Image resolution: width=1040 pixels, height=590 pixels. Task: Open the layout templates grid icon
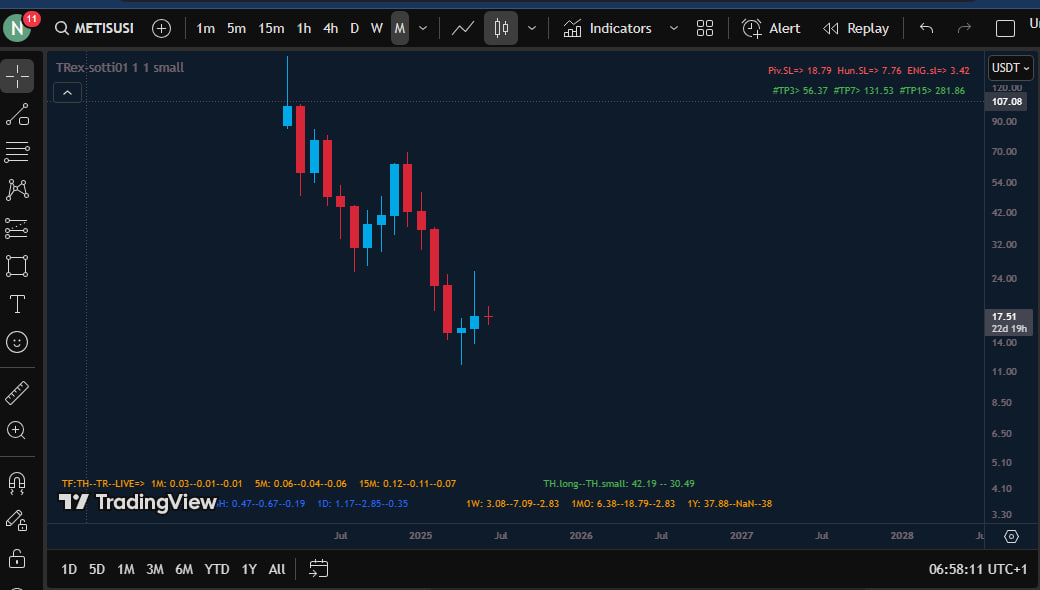(705, 28)
